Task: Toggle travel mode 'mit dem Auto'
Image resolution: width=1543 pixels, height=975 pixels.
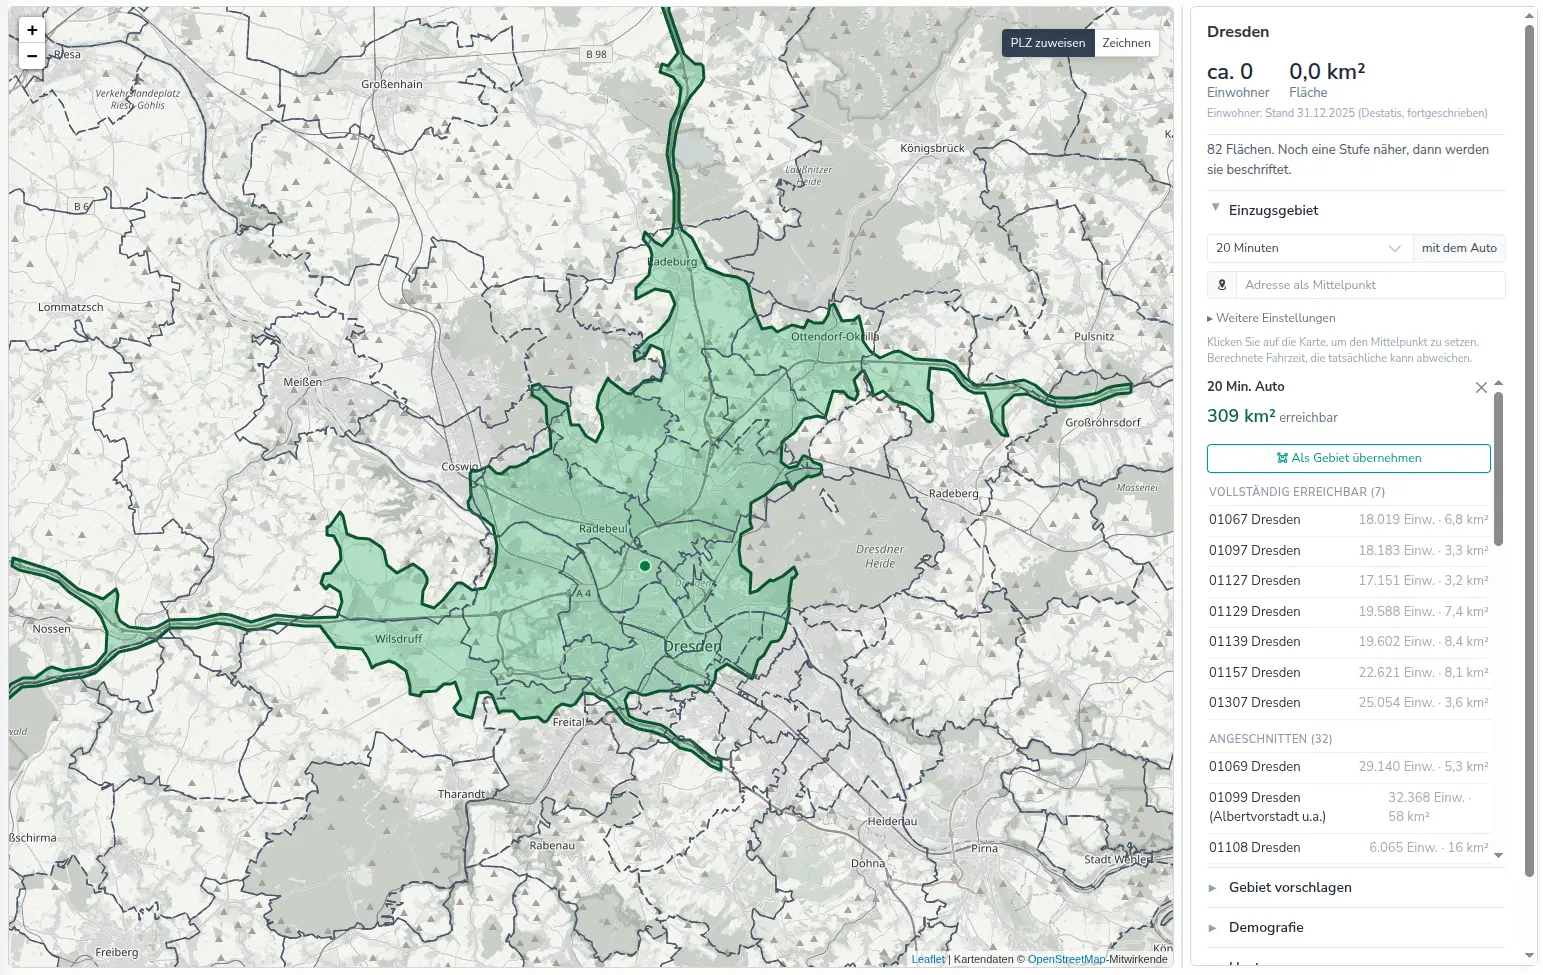Action: [1459, 248]
